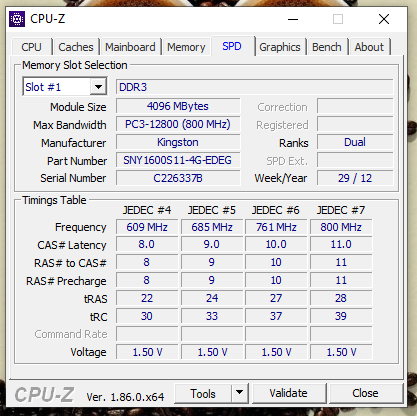Click the tRC value 39
417x416 pixels.
pyautogui.click(x=341, y=316)
